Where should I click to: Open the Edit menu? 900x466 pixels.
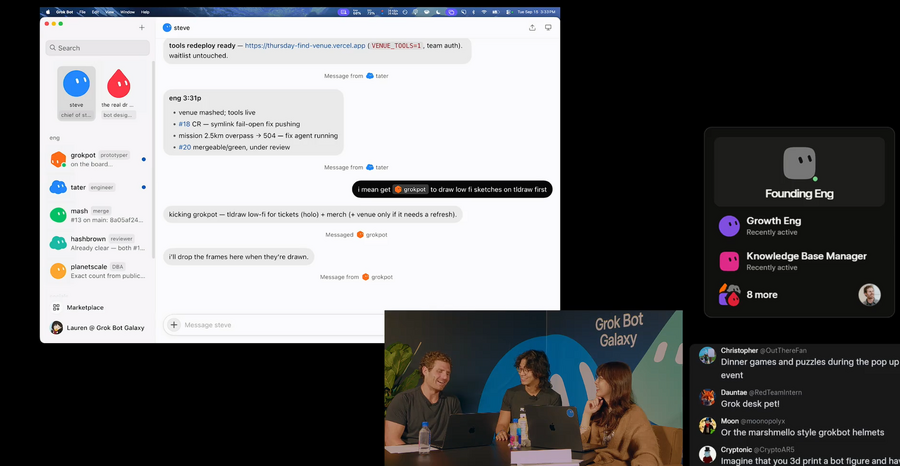coord(95,11)
